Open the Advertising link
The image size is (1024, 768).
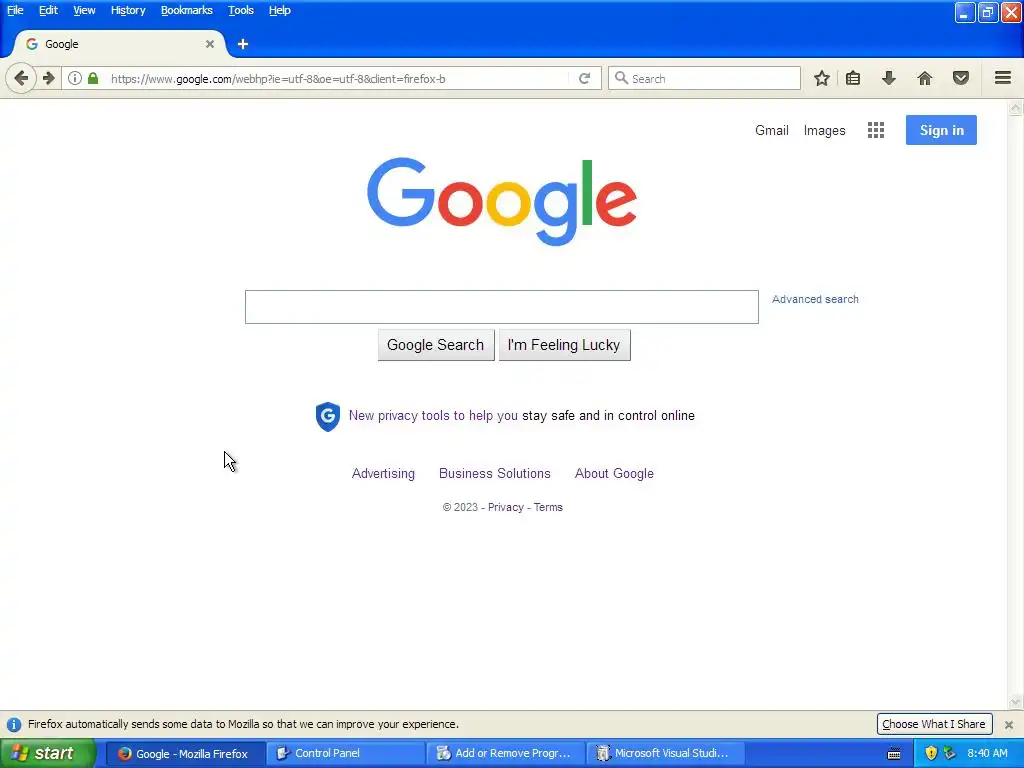pos(383,473)
